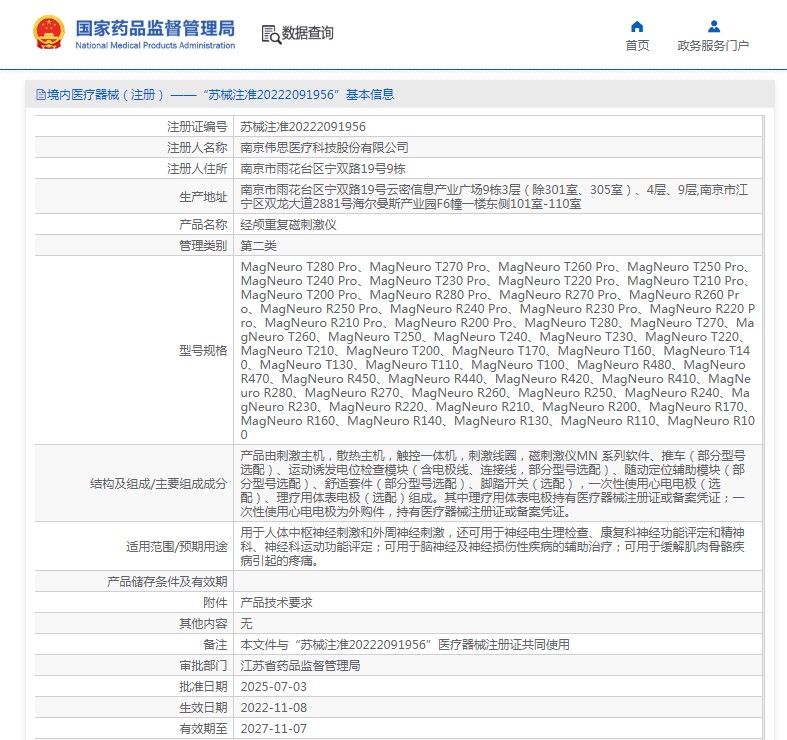Click the 适用范围/预期用途 label
Screen dimensions: 787x740
(x=177, y=547)
